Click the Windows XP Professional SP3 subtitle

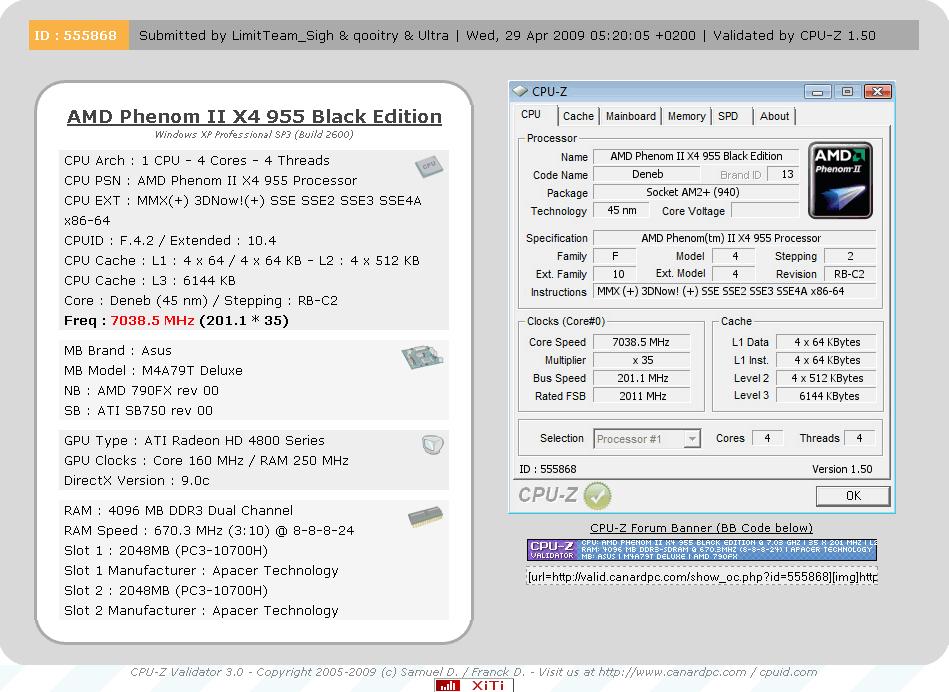coord(254,134)
